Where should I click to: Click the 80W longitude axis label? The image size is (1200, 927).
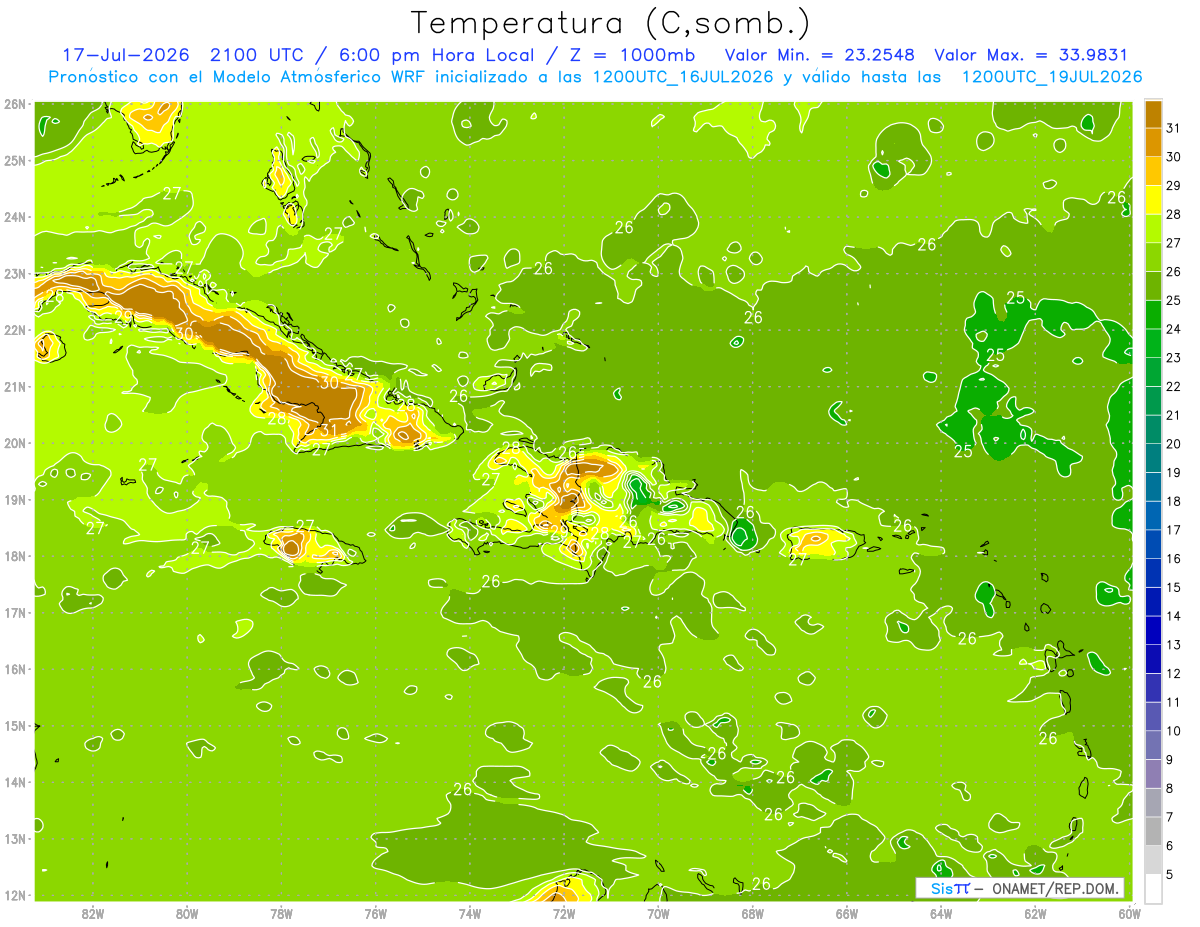tap(187, 913)
